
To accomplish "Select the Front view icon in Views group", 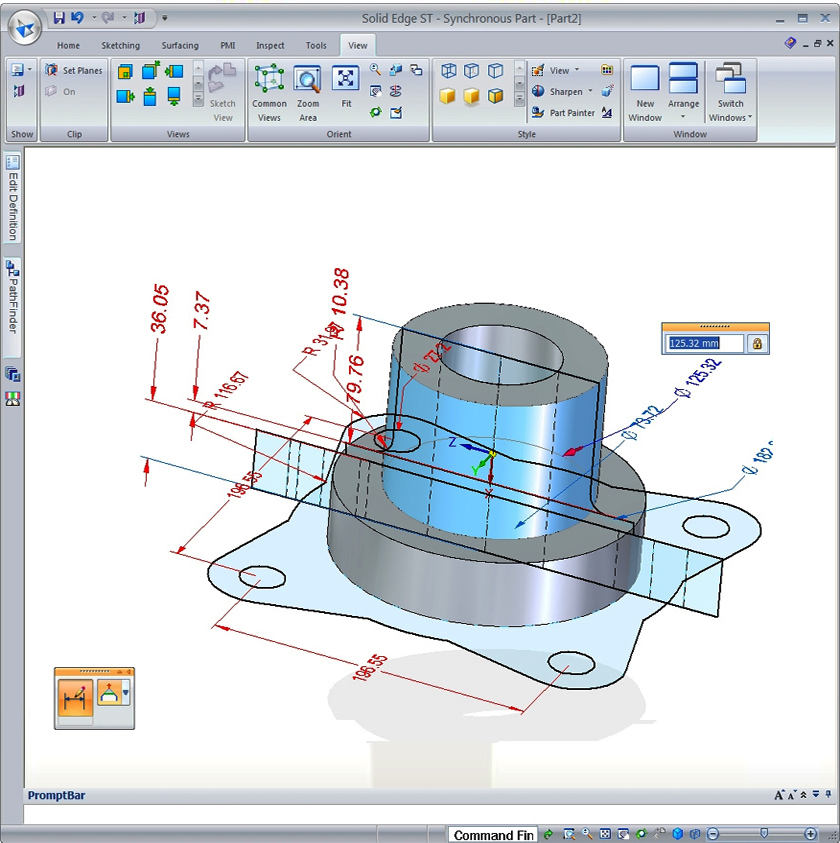I will pyautogui.click(x=125, y=71).
